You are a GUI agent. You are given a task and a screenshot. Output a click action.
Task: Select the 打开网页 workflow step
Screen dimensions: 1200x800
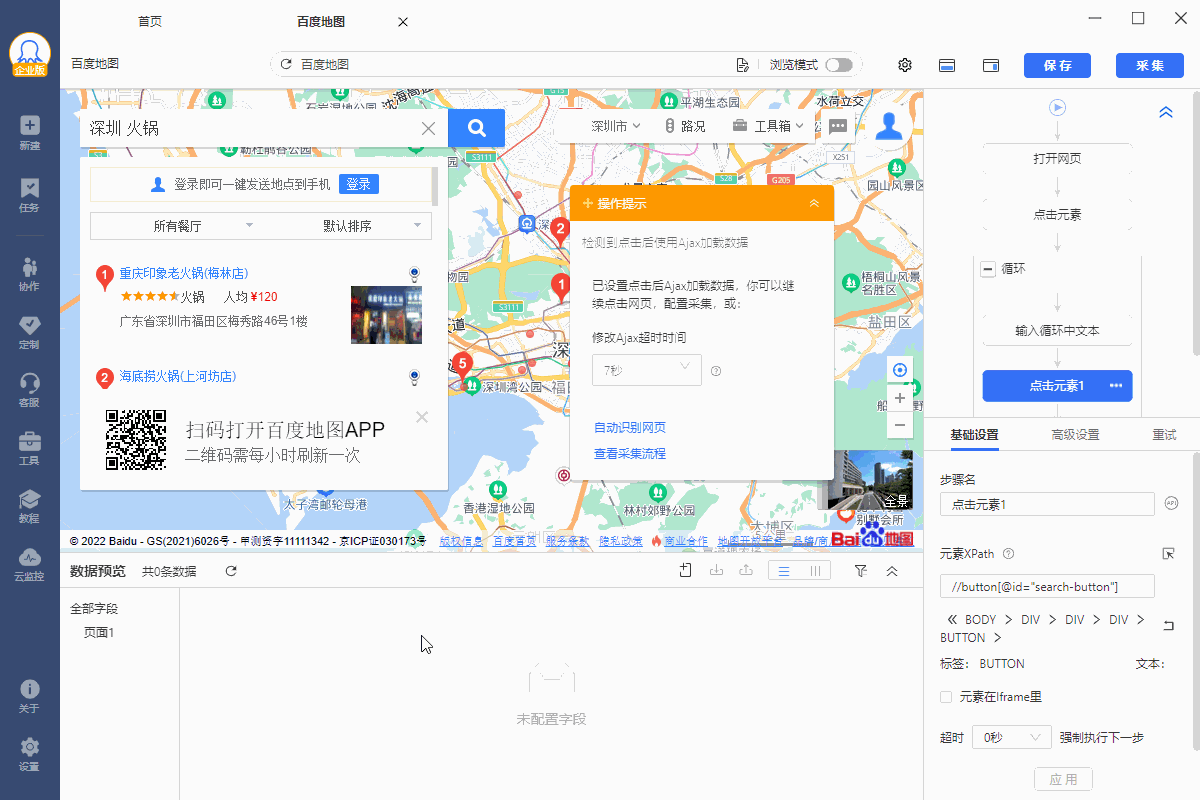[1057, 158]
